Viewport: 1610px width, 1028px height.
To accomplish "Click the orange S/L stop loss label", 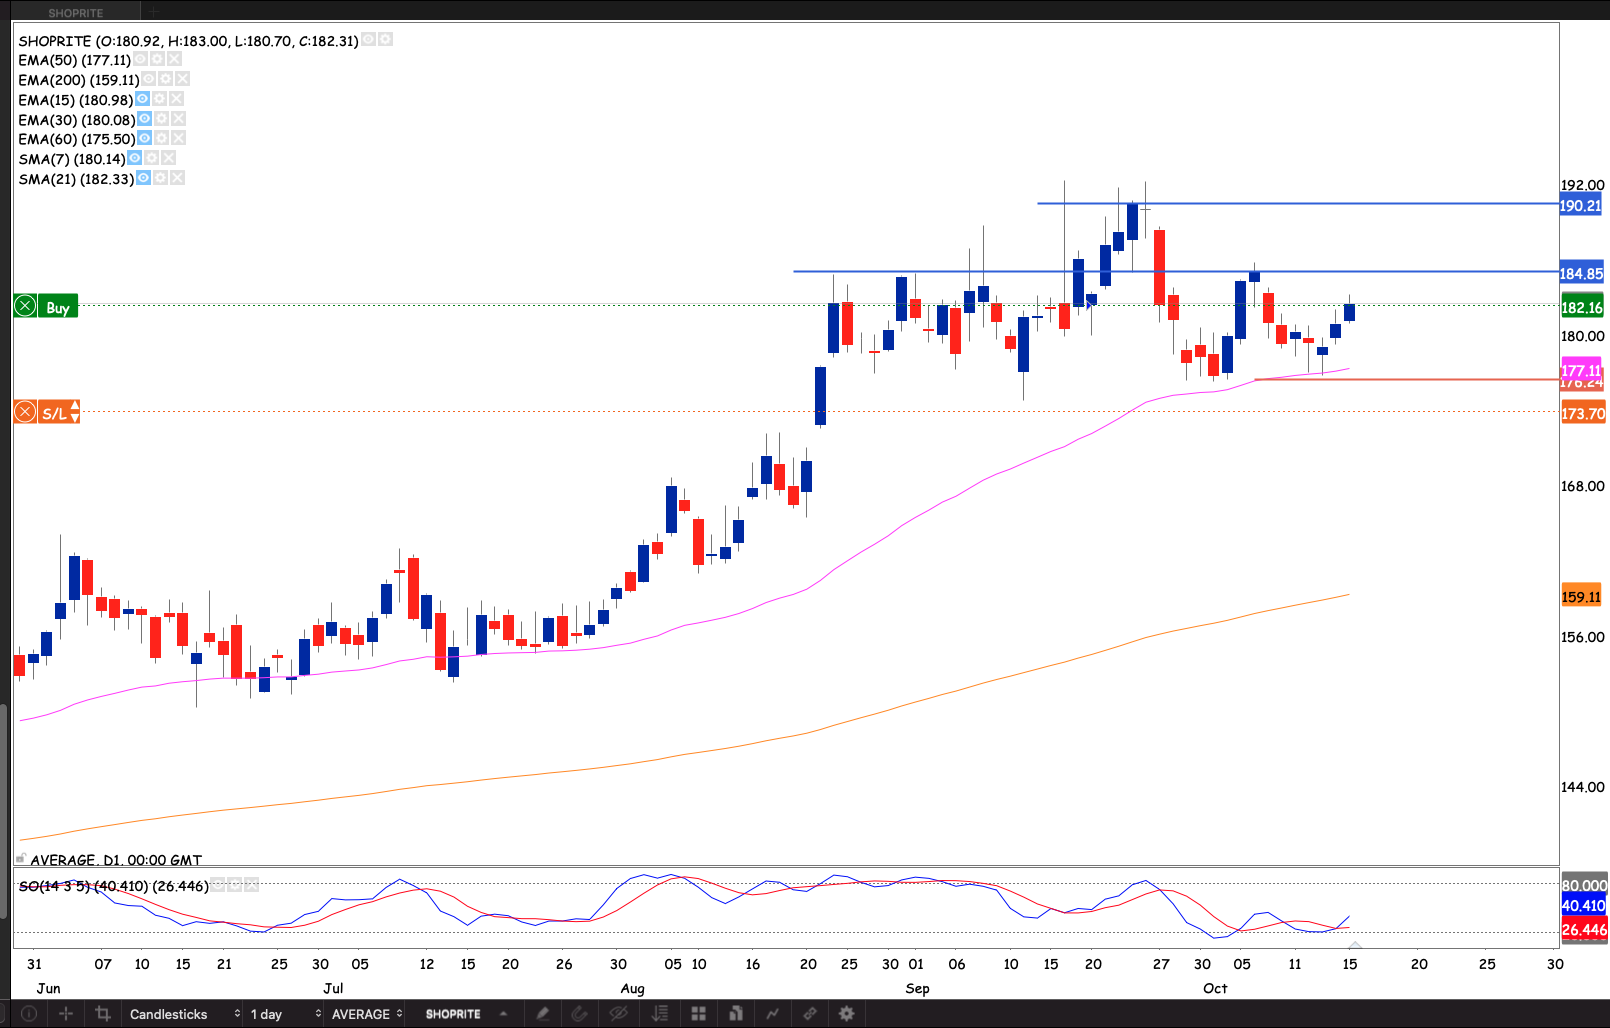I will point(47,412).
